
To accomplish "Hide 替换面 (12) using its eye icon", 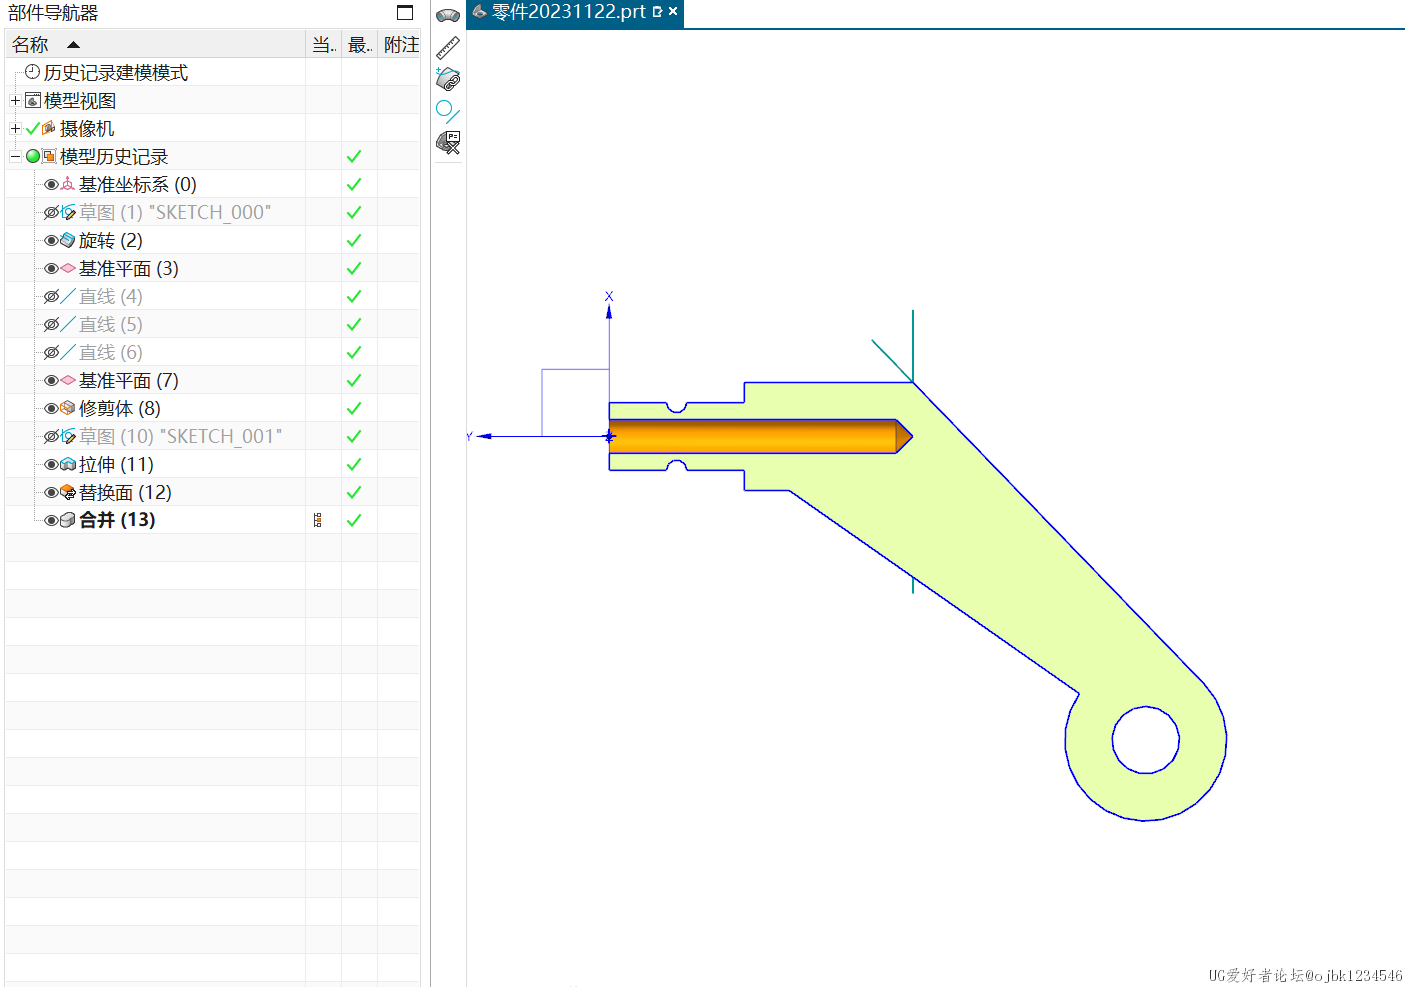I will pos(51,493).
